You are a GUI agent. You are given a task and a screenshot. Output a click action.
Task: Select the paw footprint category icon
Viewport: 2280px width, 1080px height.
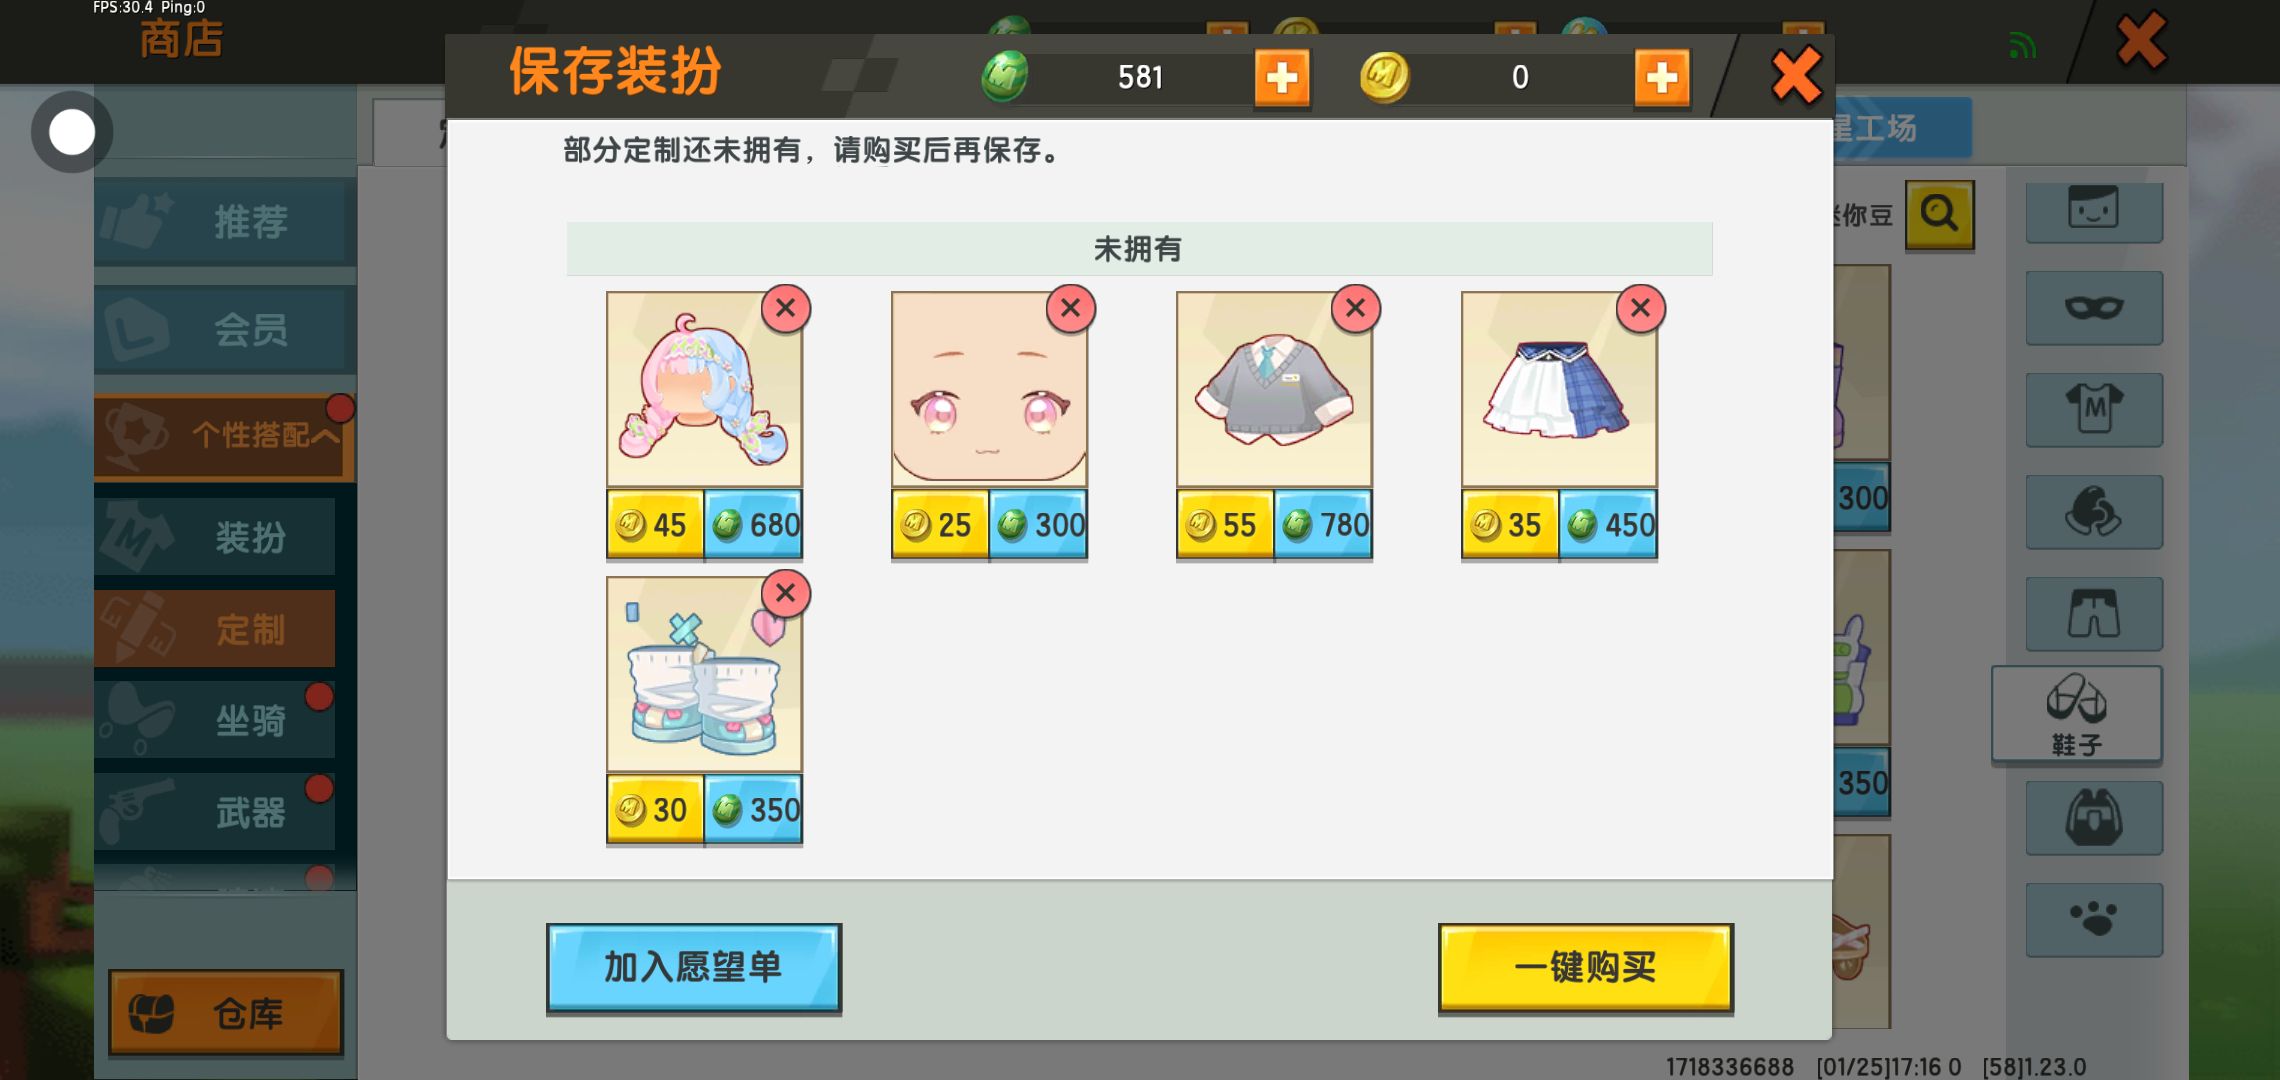click(2094, 919)
